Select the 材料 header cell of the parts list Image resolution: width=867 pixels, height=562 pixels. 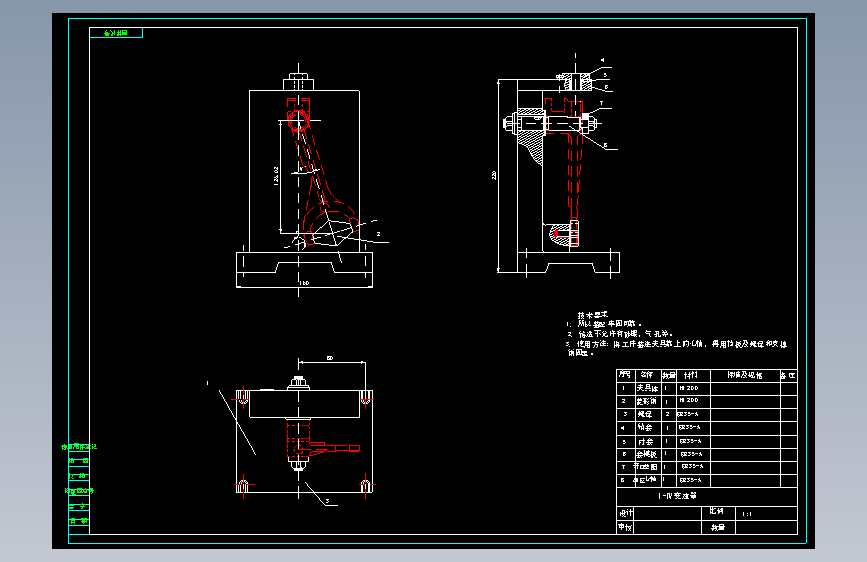[x=693, y=375]
